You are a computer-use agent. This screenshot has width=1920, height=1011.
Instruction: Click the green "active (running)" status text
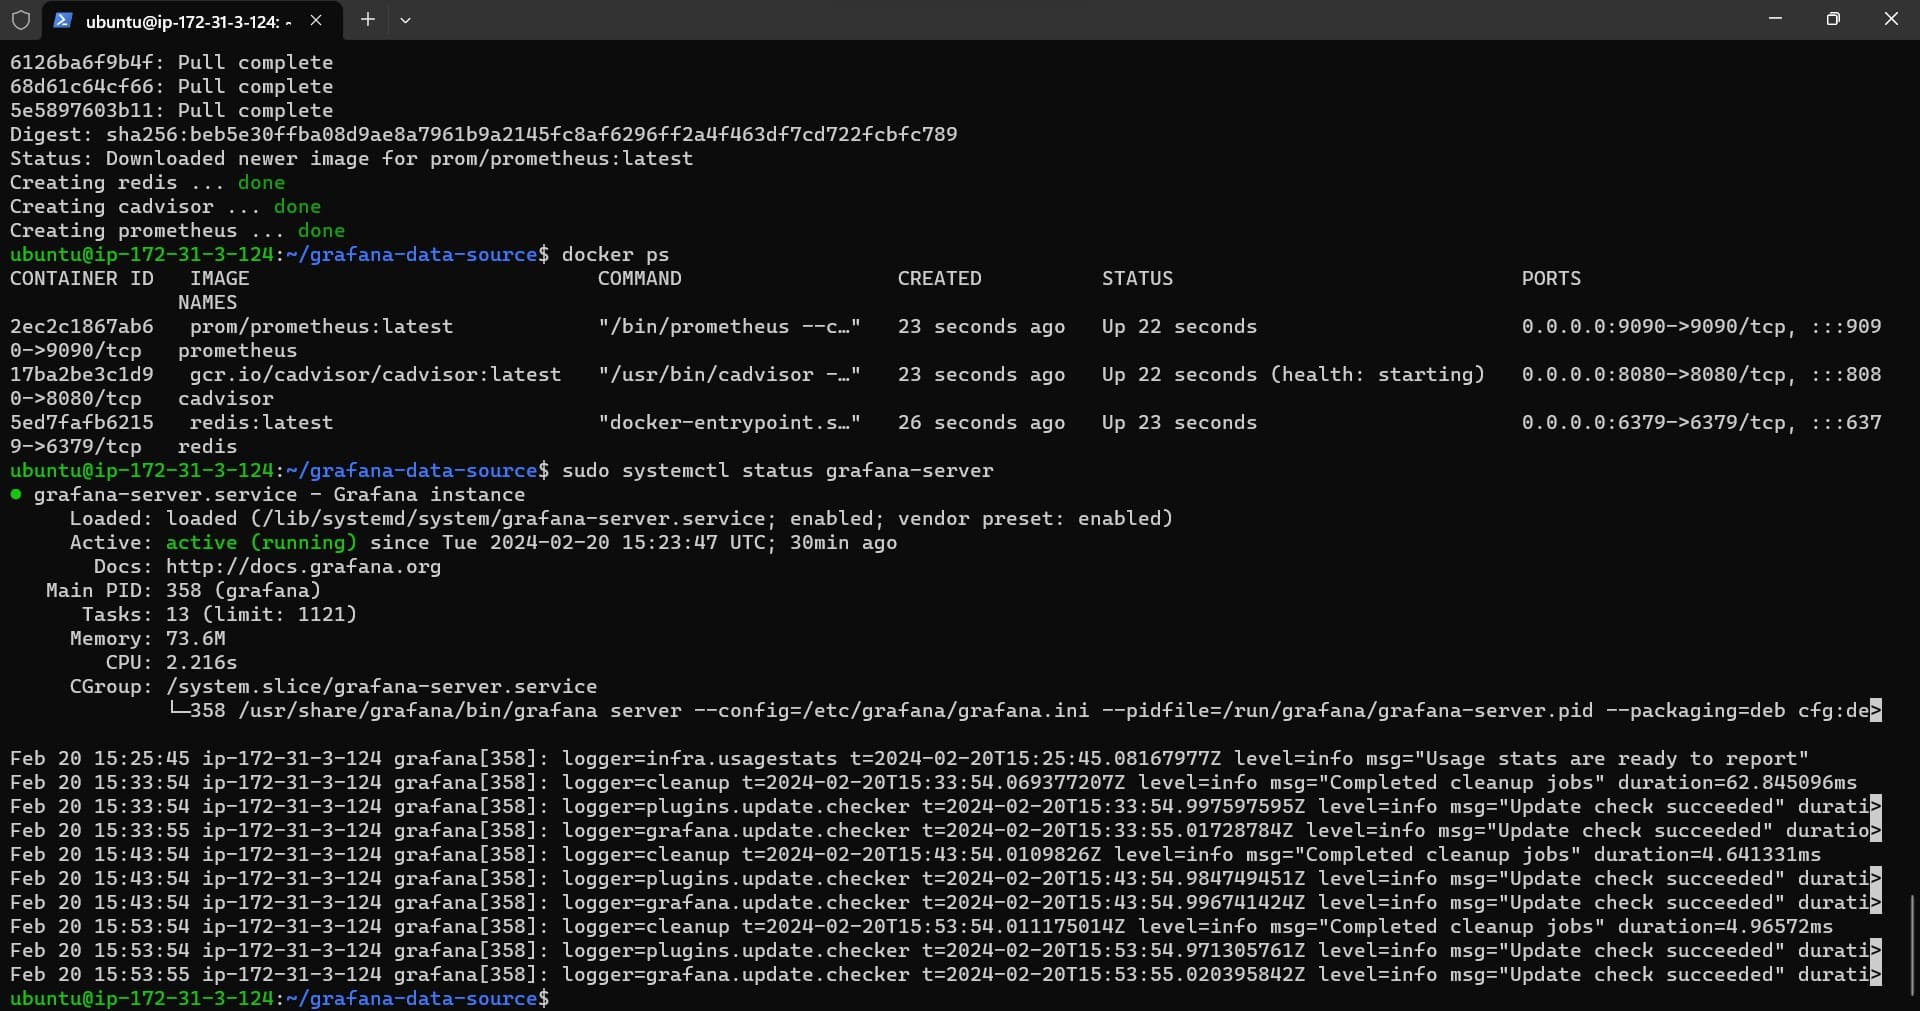[x=261, y=543]
